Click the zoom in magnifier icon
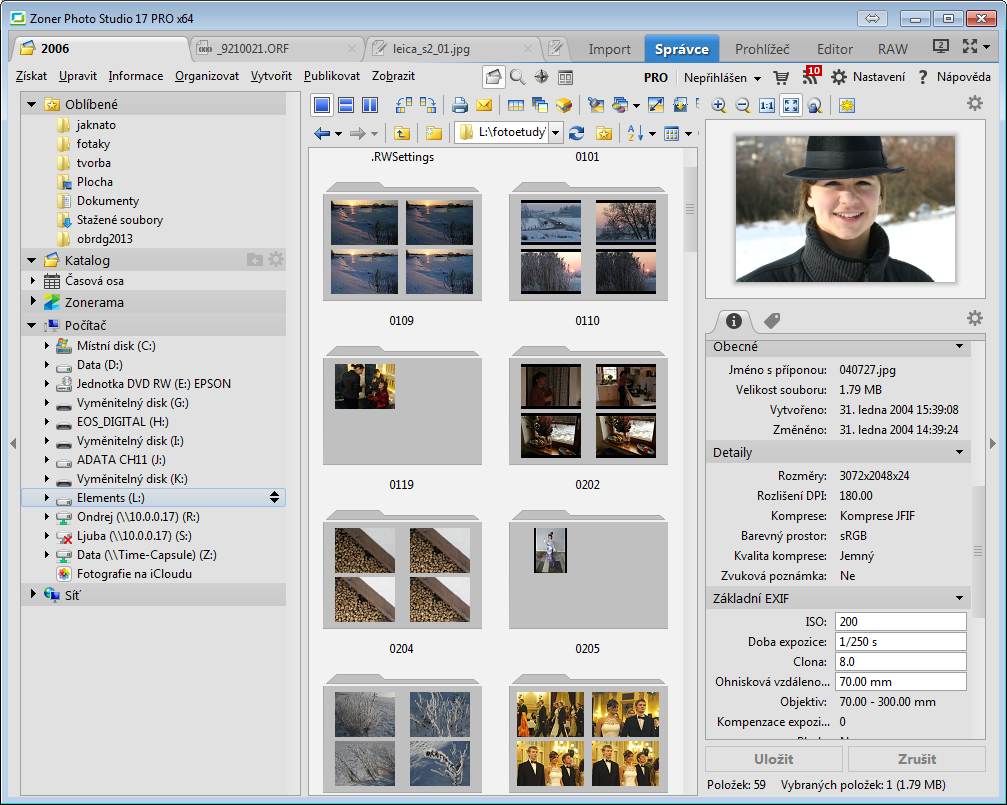 [x=718, y=105]
